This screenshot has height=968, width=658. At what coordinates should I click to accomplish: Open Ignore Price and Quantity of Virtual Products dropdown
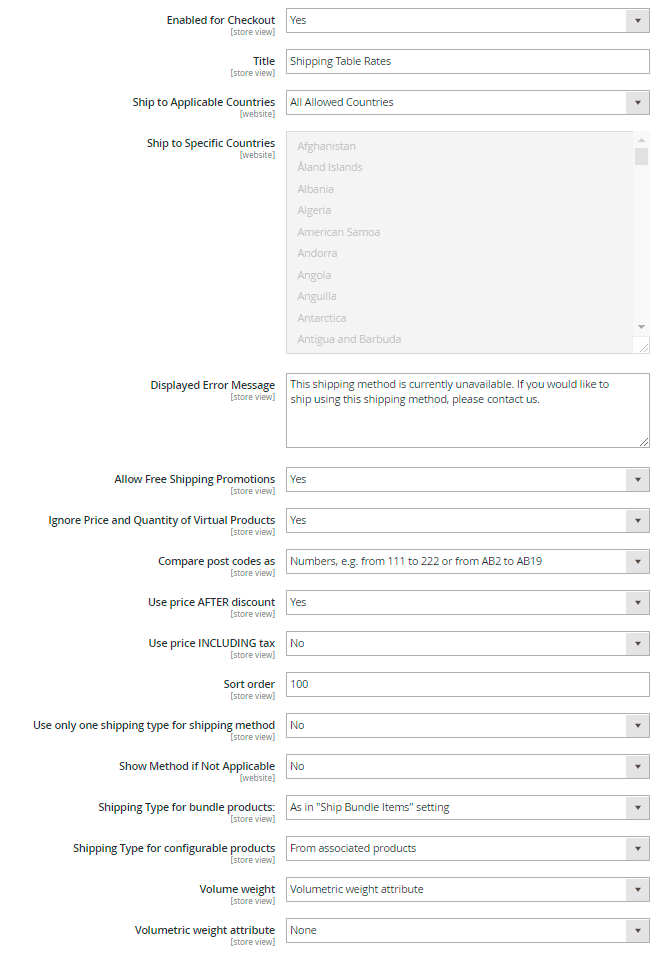coord(467,520)
